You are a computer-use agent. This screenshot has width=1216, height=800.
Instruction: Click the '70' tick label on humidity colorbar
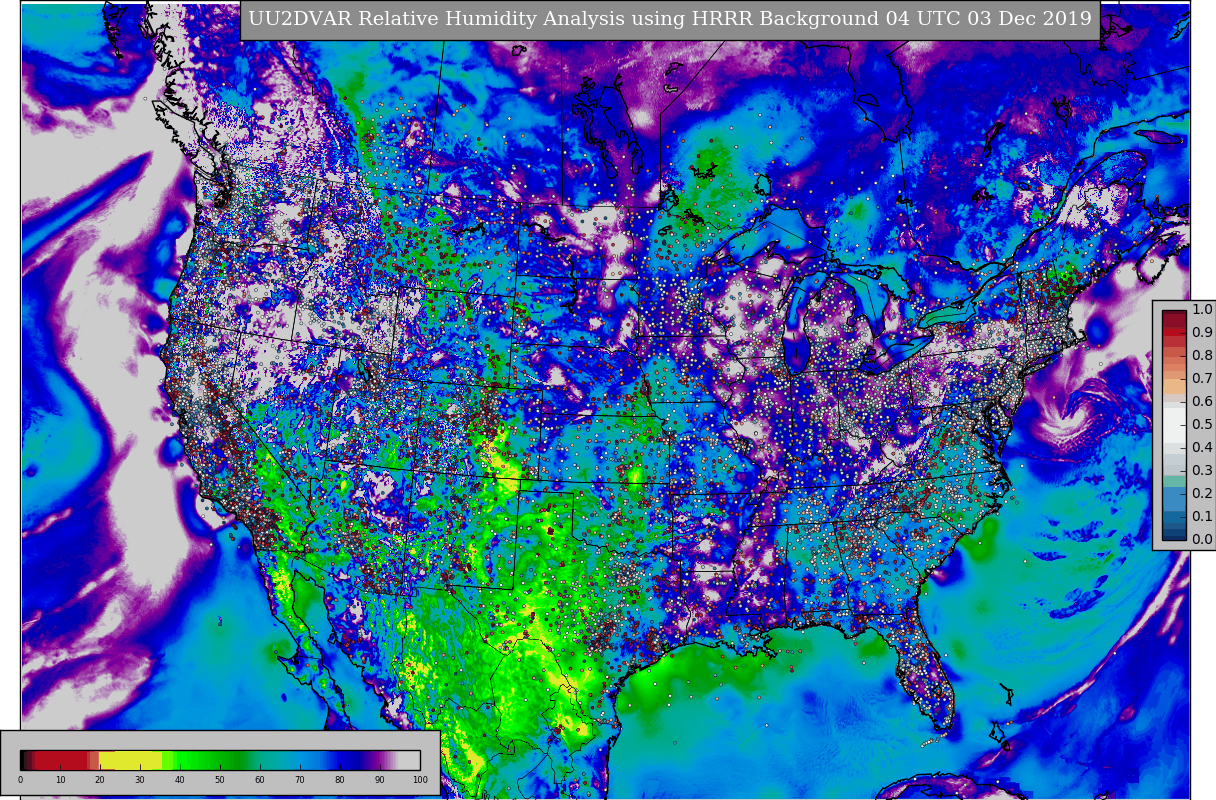(300, 780)
